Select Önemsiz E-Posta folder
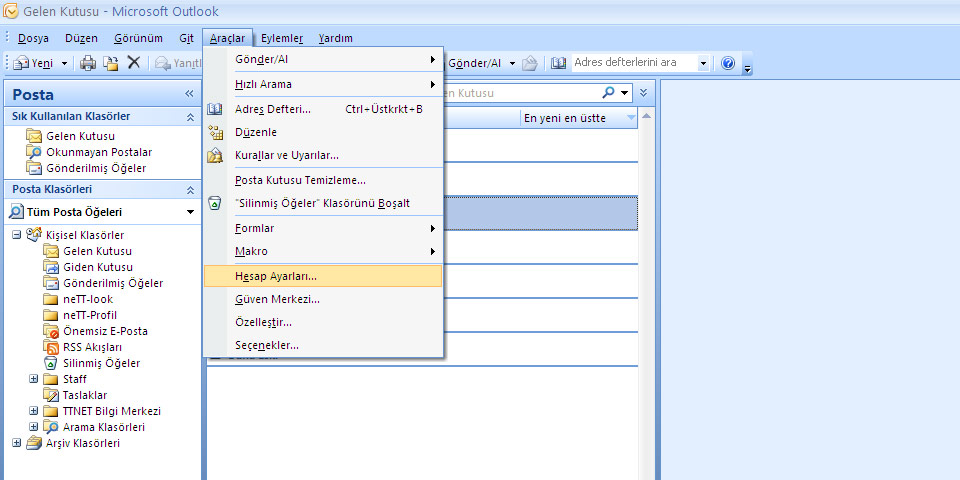Viewport: 960px width, 480px height. 105,331
